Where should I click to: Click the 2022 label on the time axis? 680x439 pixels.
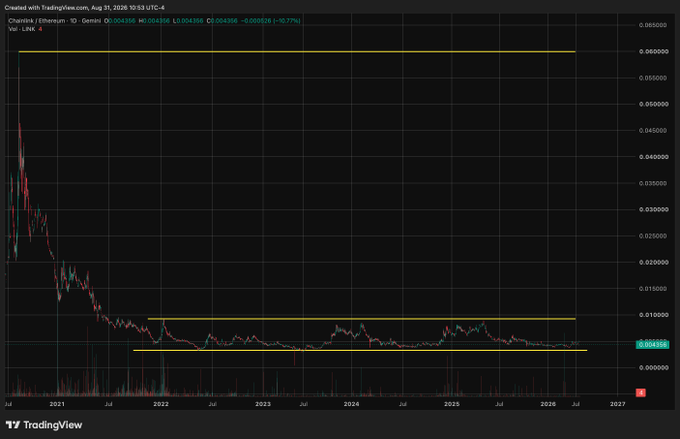(x=161, y=404)
